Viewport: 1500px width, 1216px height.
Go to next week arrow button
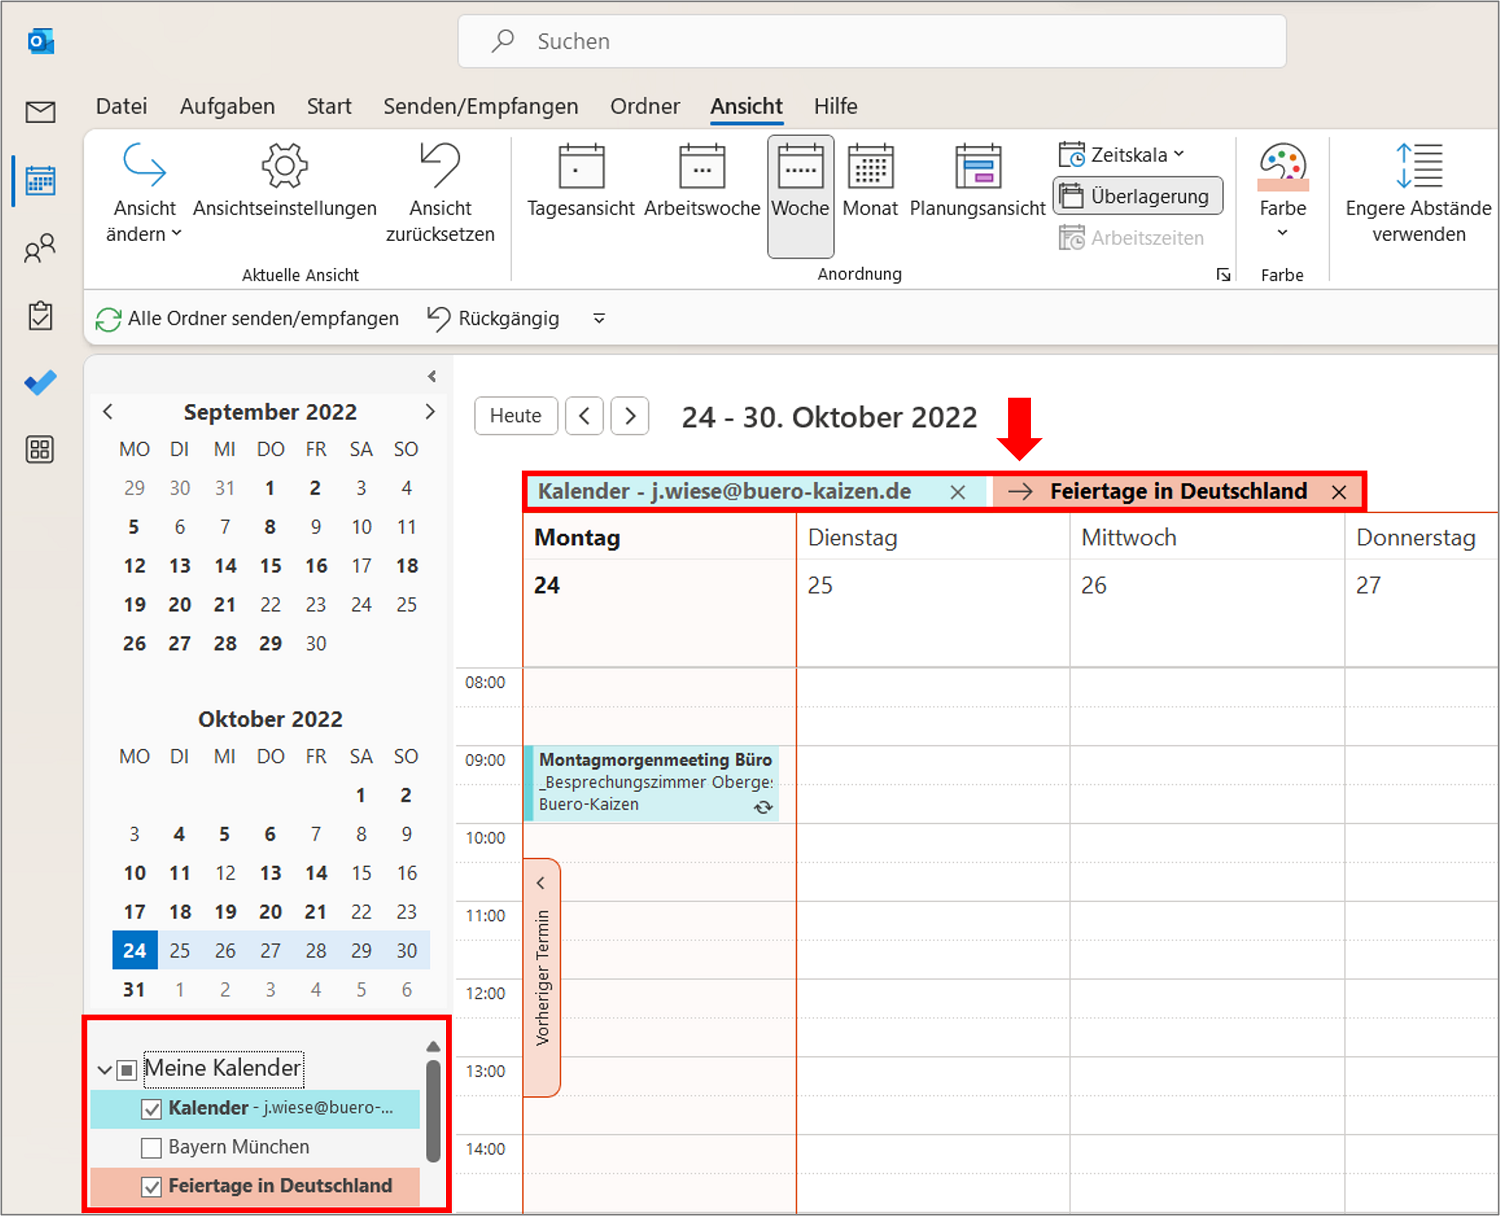click(630, 416)
